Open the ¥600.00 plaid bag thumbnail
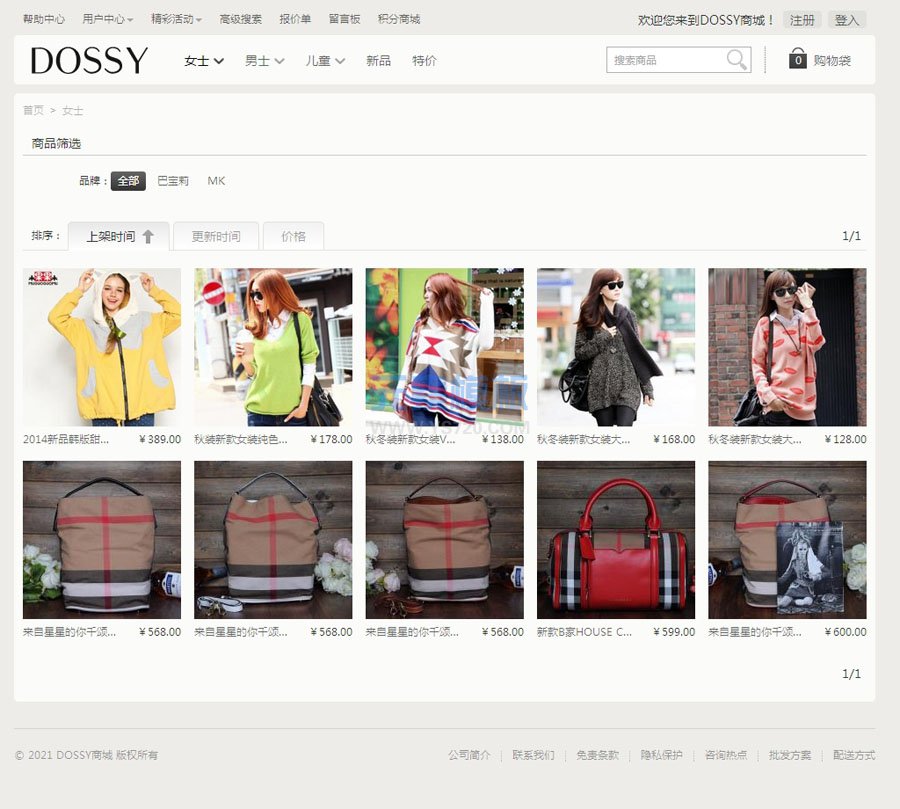 [x=788, y=540]
